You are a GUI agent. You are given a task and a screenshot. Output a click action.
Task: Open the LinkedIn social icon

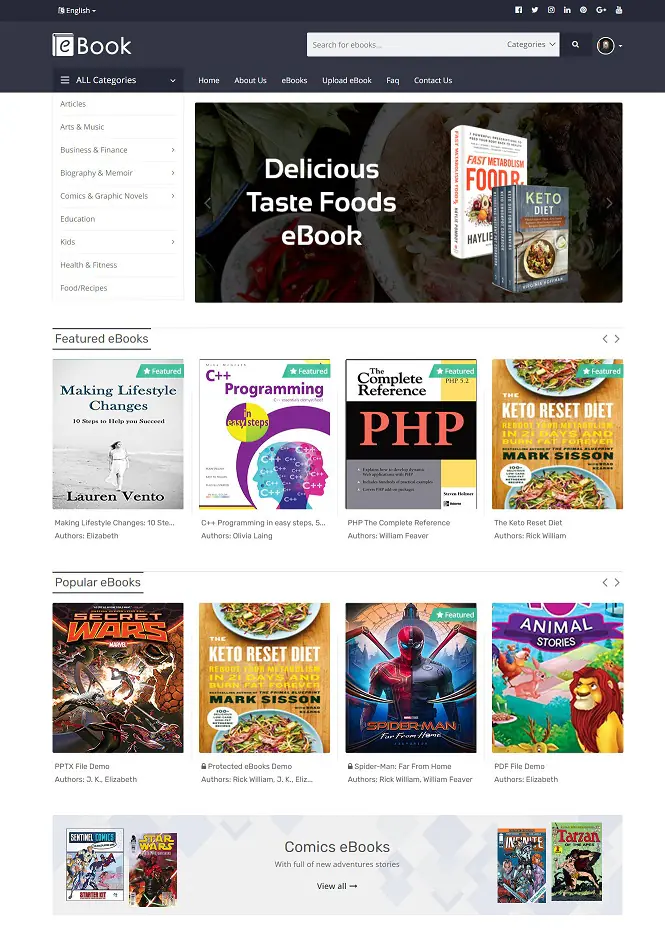pos(567,10)
